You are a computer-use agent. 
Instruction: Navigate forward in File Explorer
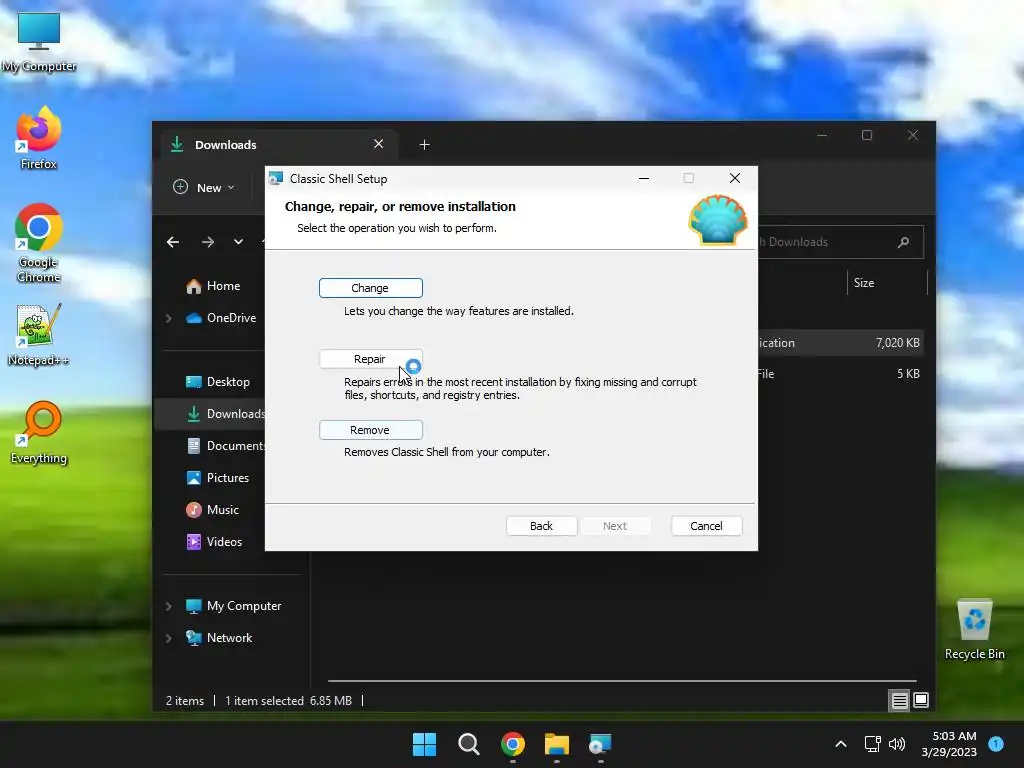coord(208,242)
